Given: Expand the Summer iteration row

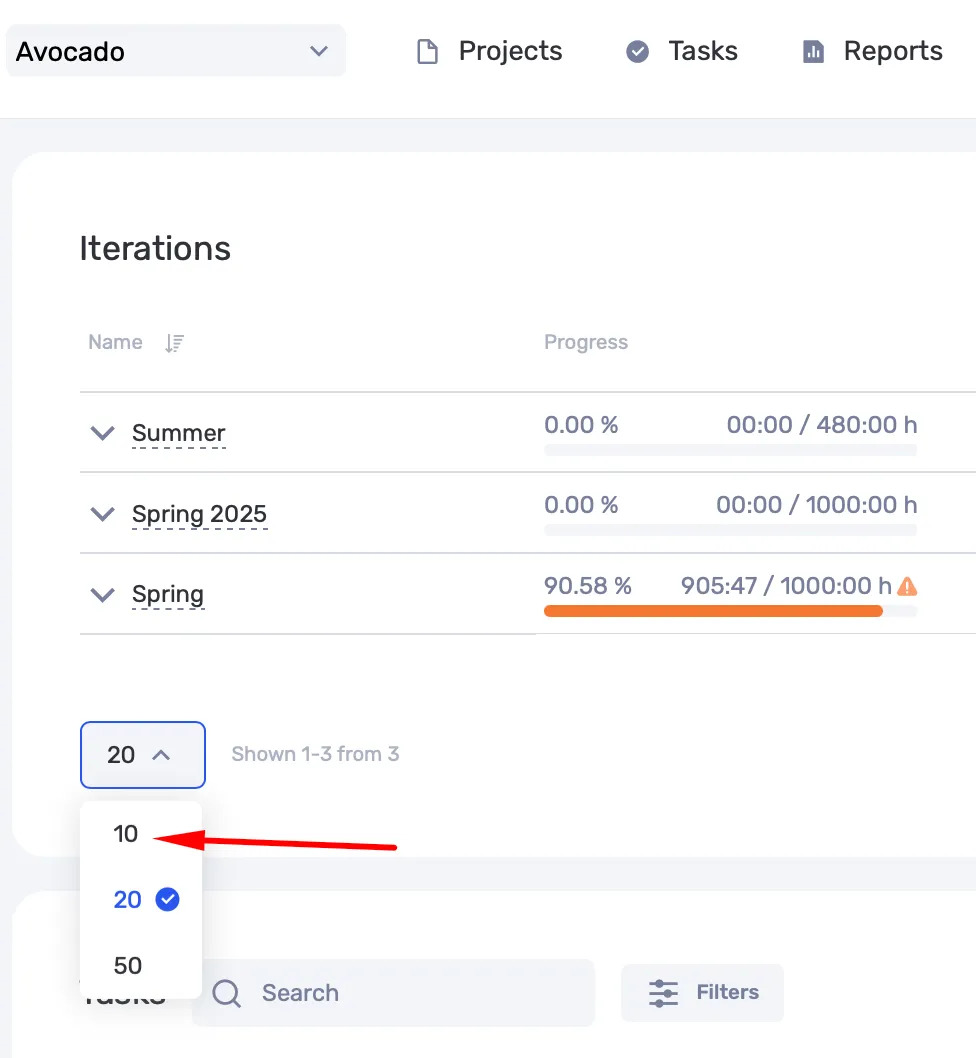Looking at the screenshot, I should 103,433.
